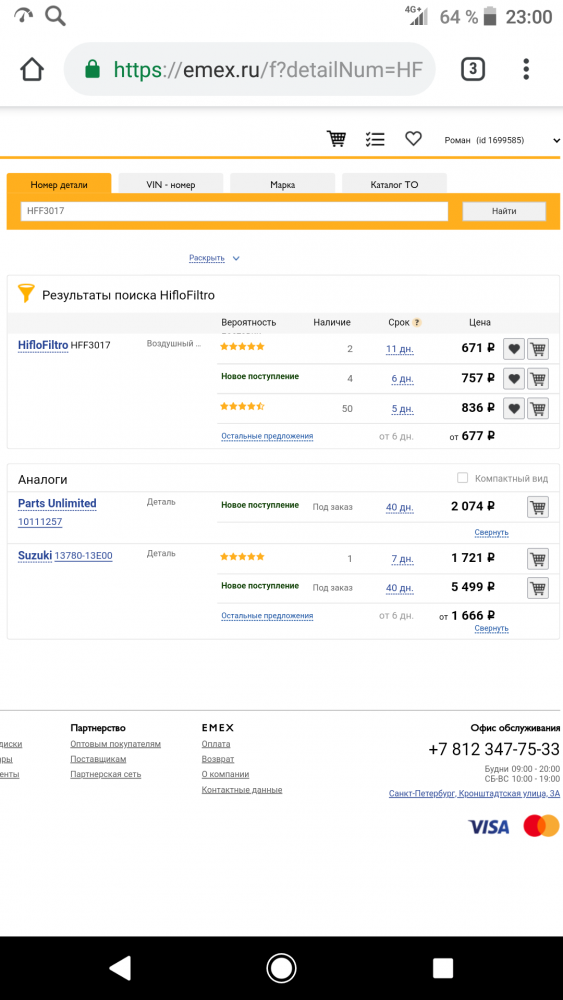Viewport: 563px width, 1000px height.
Task: Add 671 ₽ offer to cart
Action: 538,349
